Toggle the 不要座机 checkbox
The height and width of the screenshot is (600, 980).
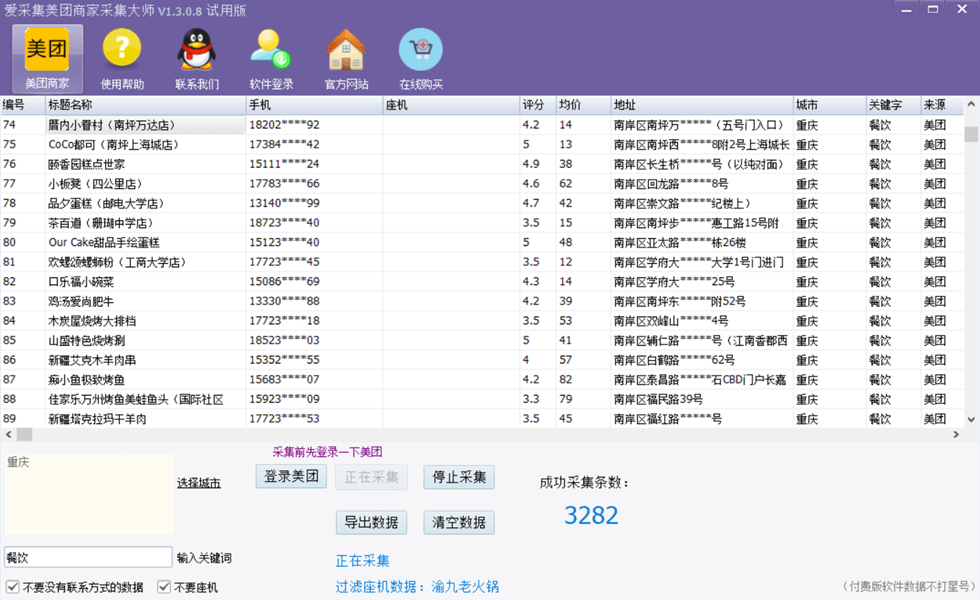164,587
